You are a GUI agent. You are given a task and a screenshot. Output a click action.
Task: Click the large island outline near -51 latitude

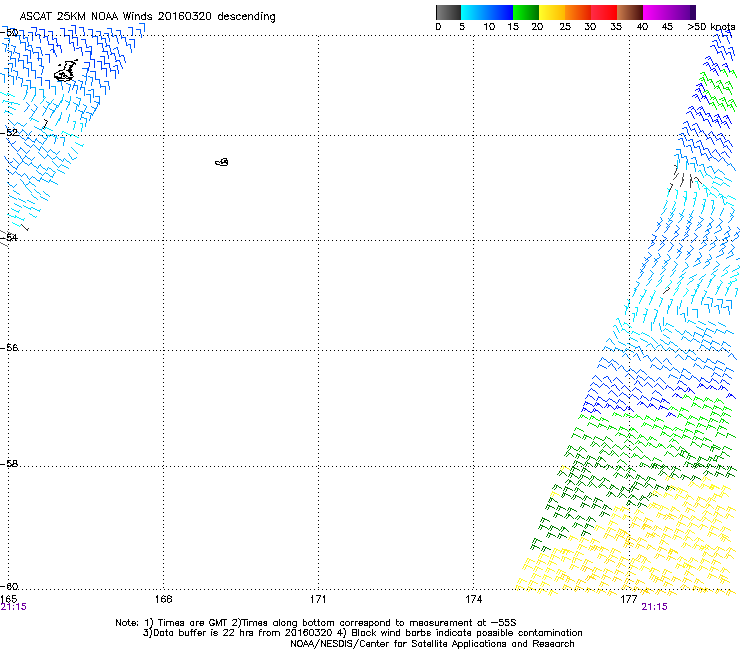click(x=66, y=71)
